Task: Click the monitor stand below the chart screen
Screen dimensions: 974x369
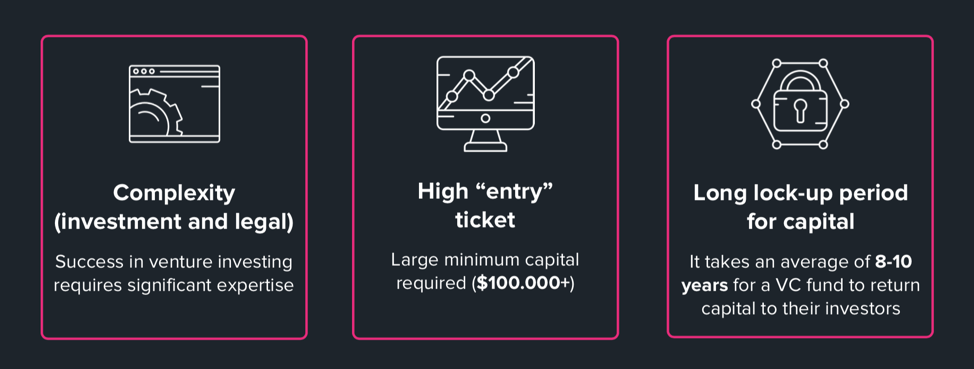Action: pyautogui.click(x=485, y=140)
